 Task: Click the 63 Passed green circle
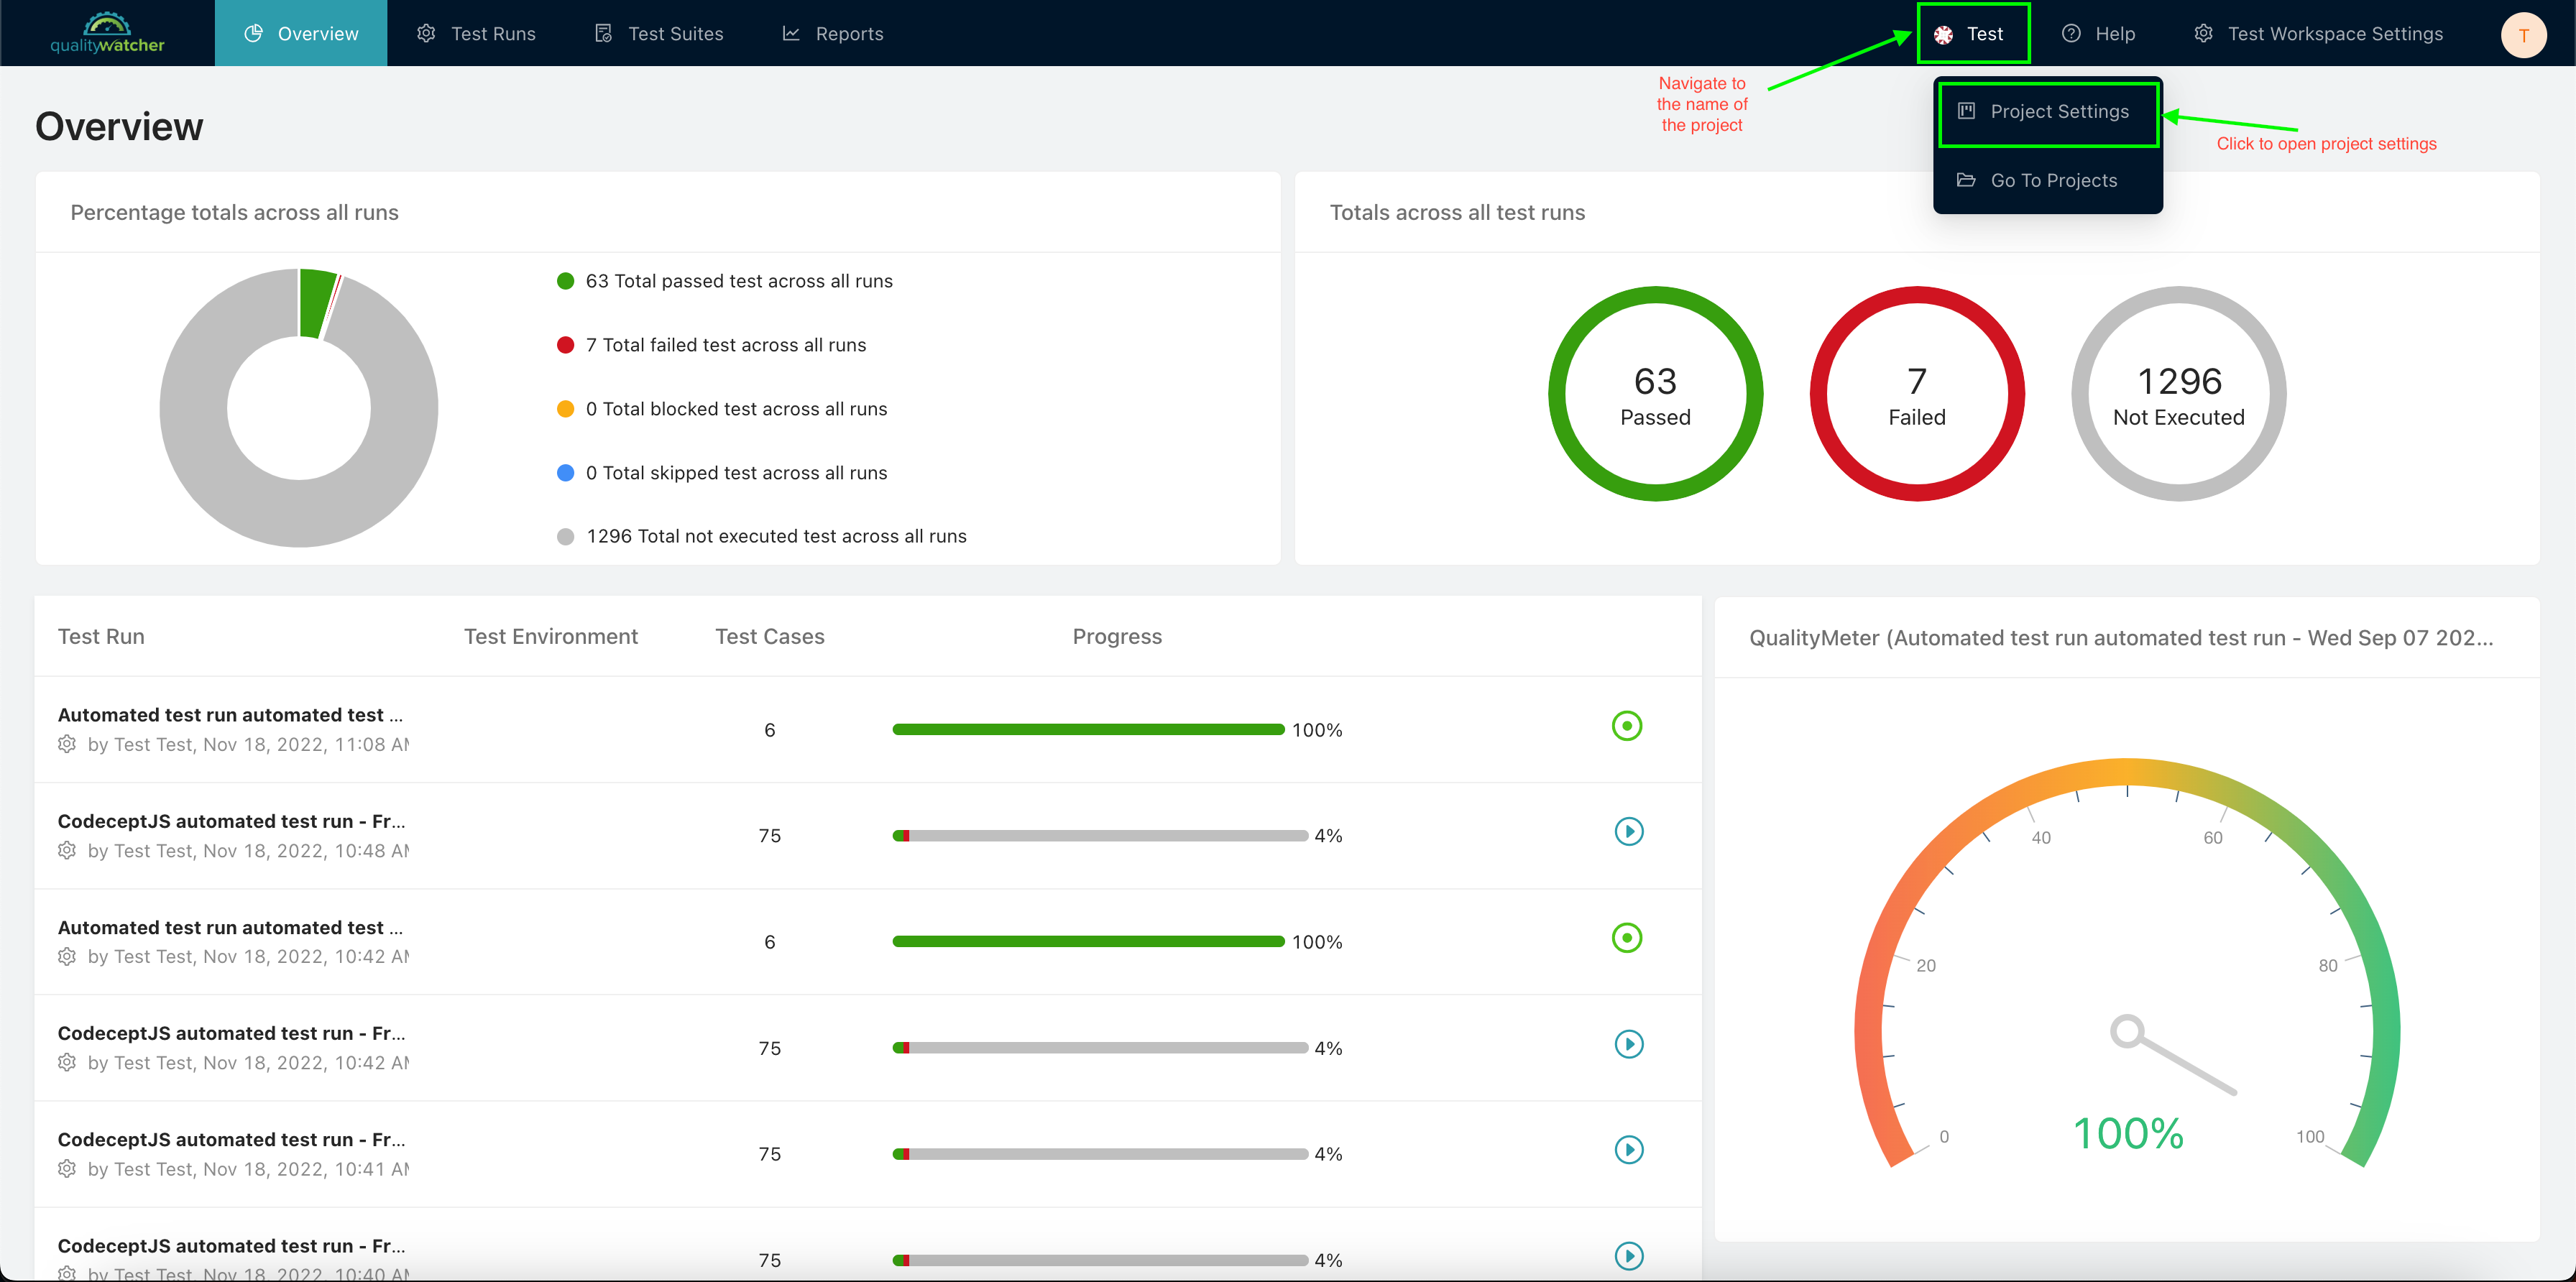1655,394
